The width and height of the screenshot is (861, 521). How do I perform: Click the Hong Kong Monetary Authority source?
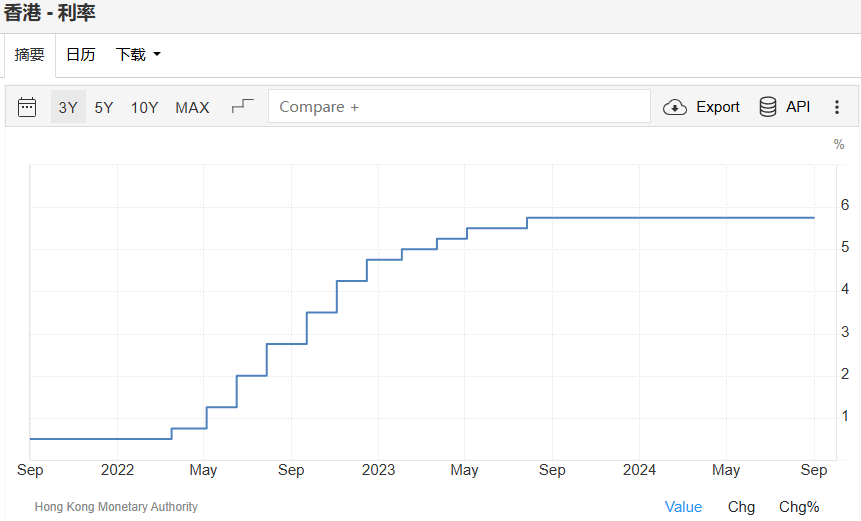(116, 507)
